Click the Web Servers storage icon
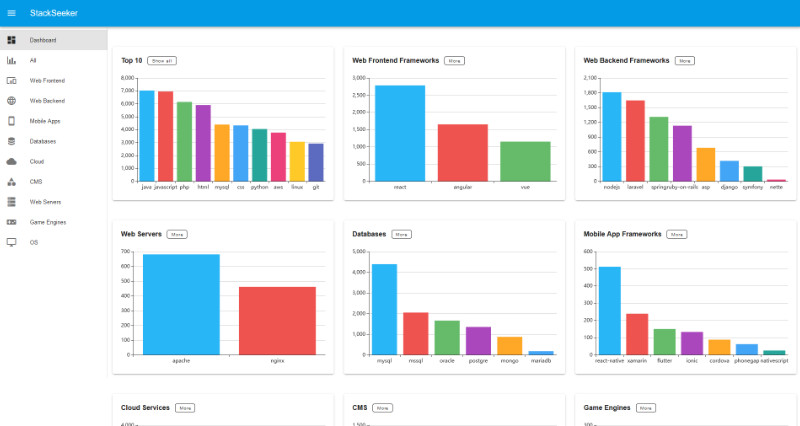This screenshot has height=426, width=800. click(11, 202)
